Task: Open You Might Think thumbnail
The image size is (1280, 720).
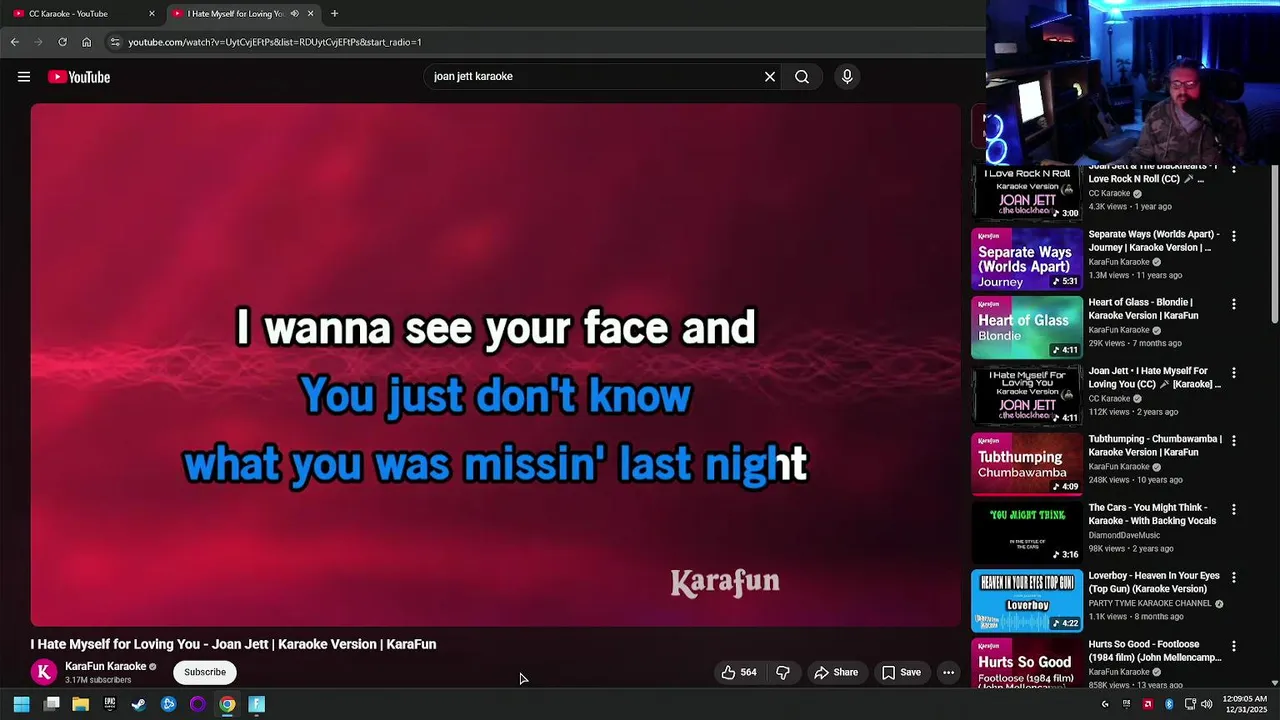Action: point(1027,532)
